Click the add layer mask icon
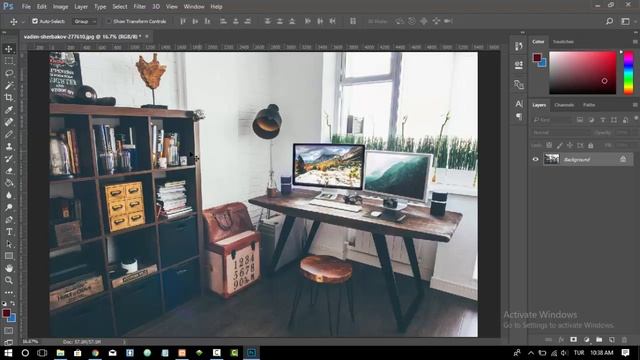This screenshot has height=360, width=640. click(x=573, y=340)
